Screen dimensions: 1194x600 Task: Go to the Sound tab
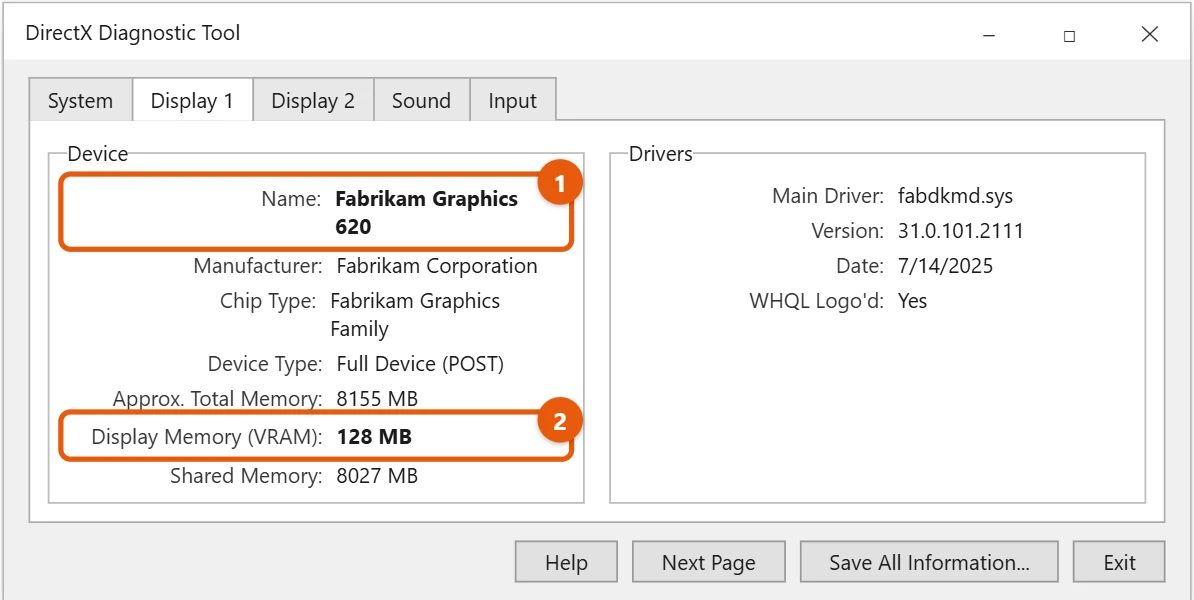pos(421,101)
